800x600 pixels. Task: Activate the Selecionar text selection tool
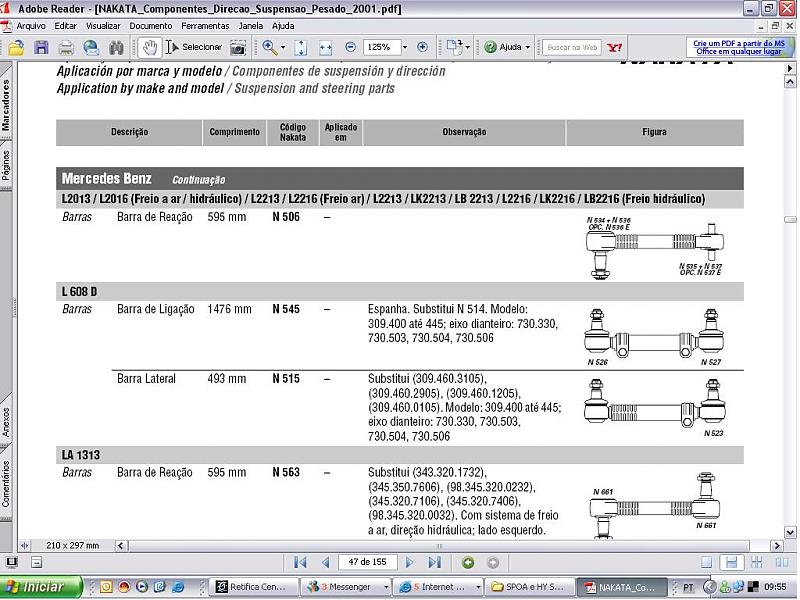193,47
